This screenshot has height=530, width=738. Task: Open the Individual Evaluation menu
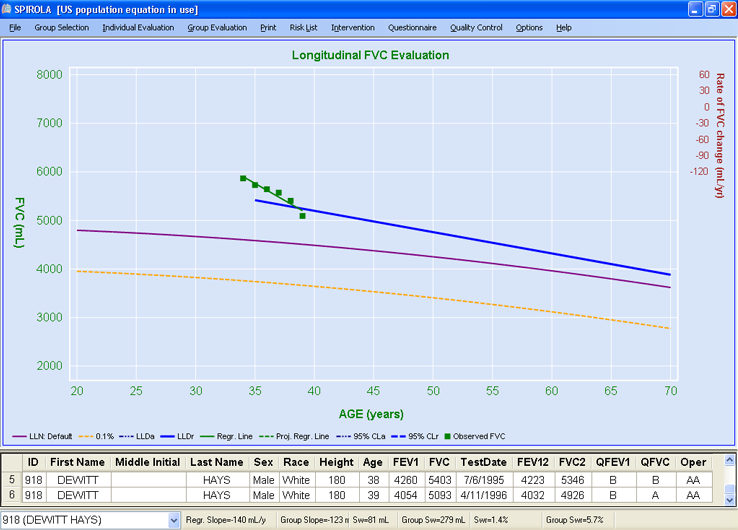(138, 27)
